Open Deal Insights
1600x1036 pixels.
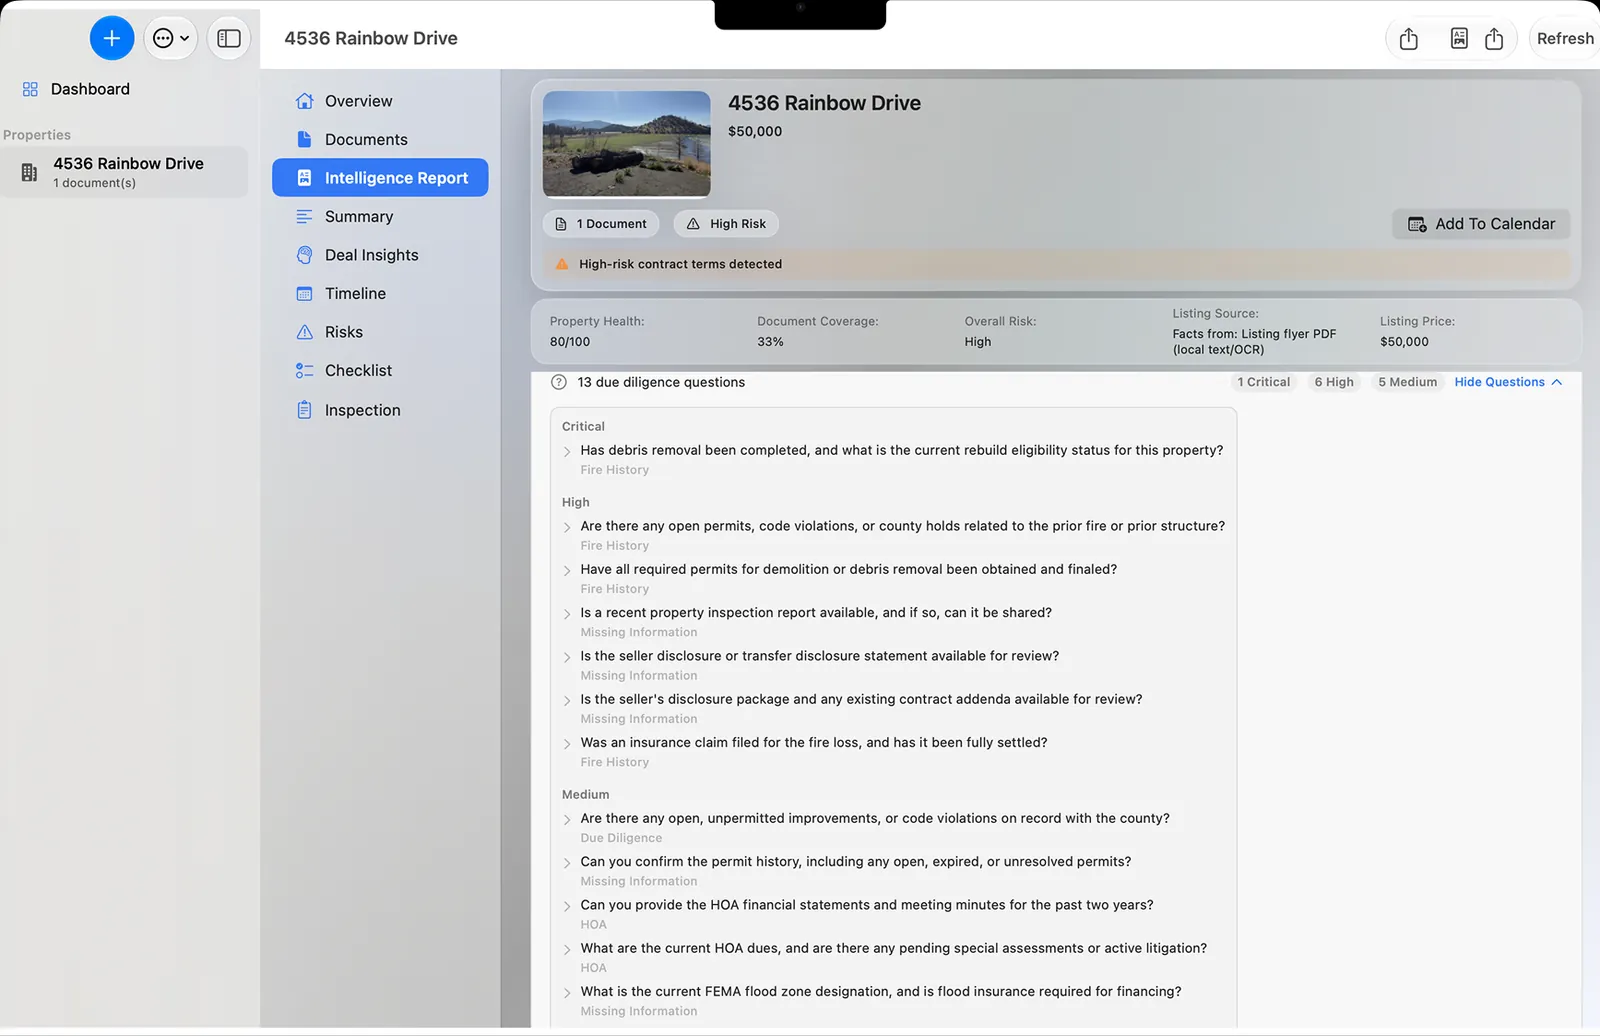coord(371,255)
